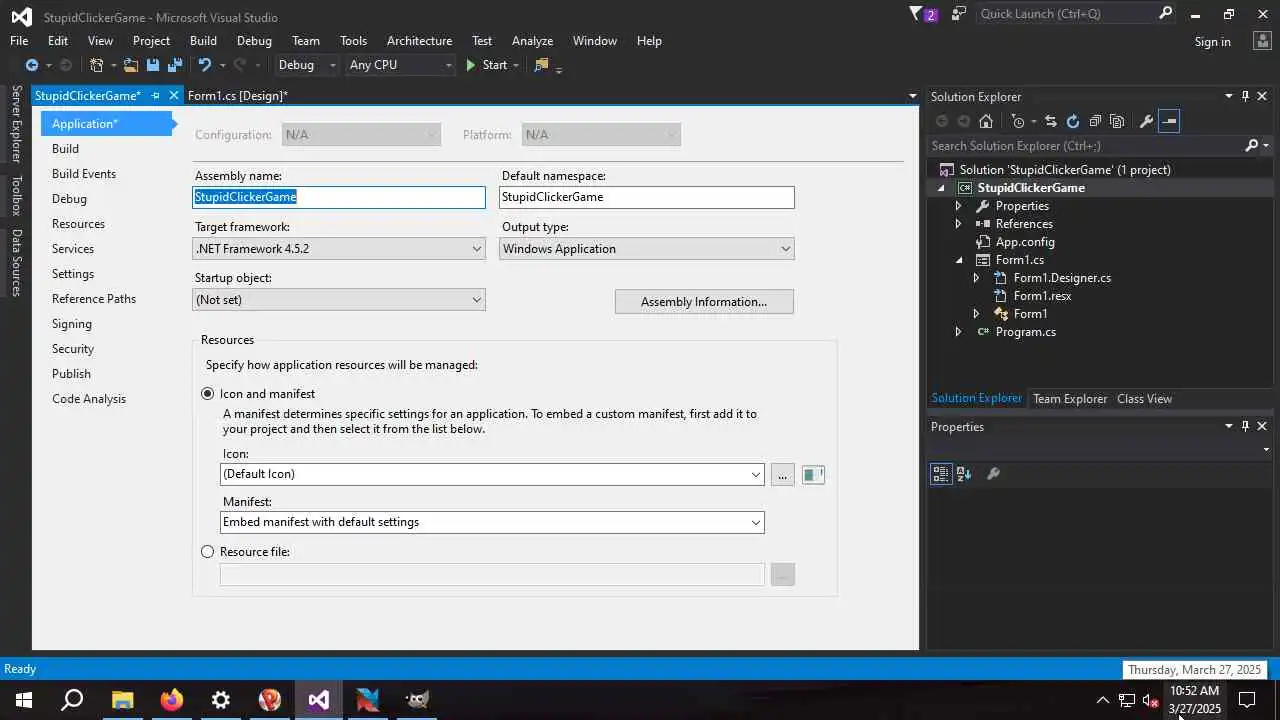Collapse All in Solution Explorer

(1095, 121)
